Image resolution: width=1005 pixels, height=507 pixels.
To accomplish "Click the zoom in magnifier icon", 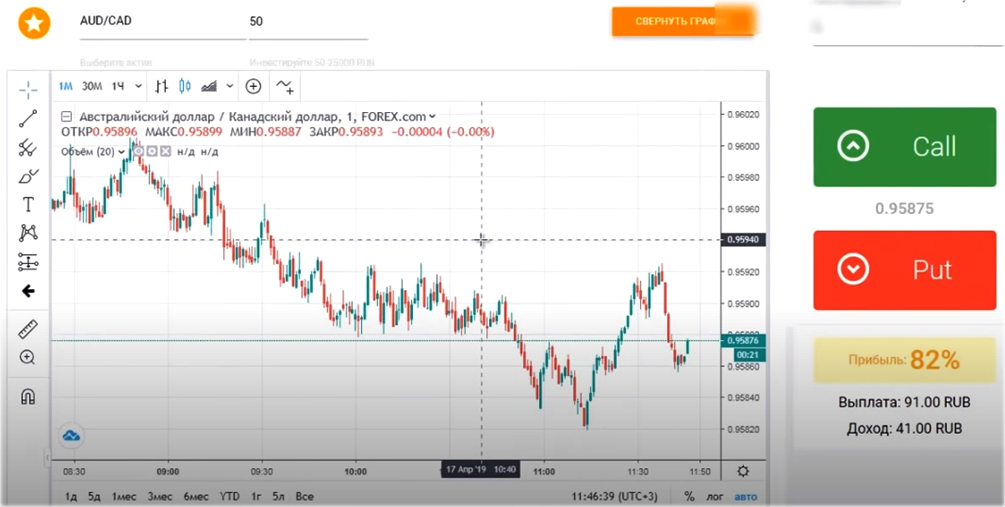I will pyautogui.click(x=28, y=357).
